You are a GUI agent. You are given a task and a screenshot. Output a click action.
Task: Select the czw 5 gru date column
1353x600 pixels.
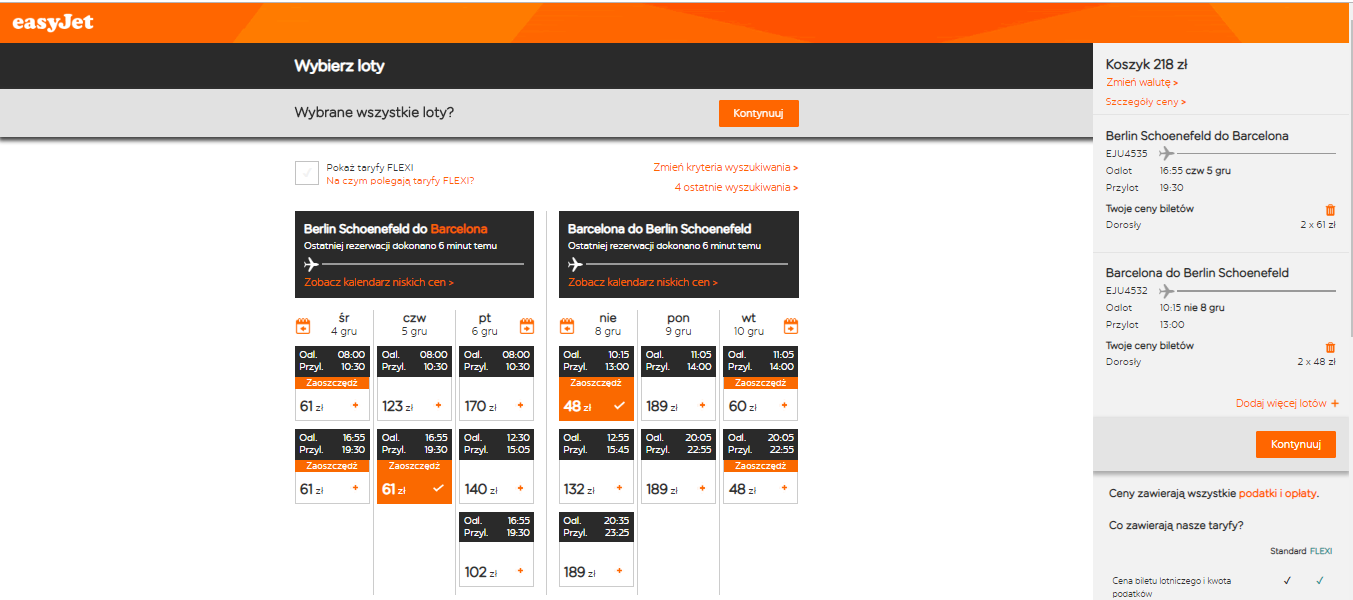pos(414,324)
